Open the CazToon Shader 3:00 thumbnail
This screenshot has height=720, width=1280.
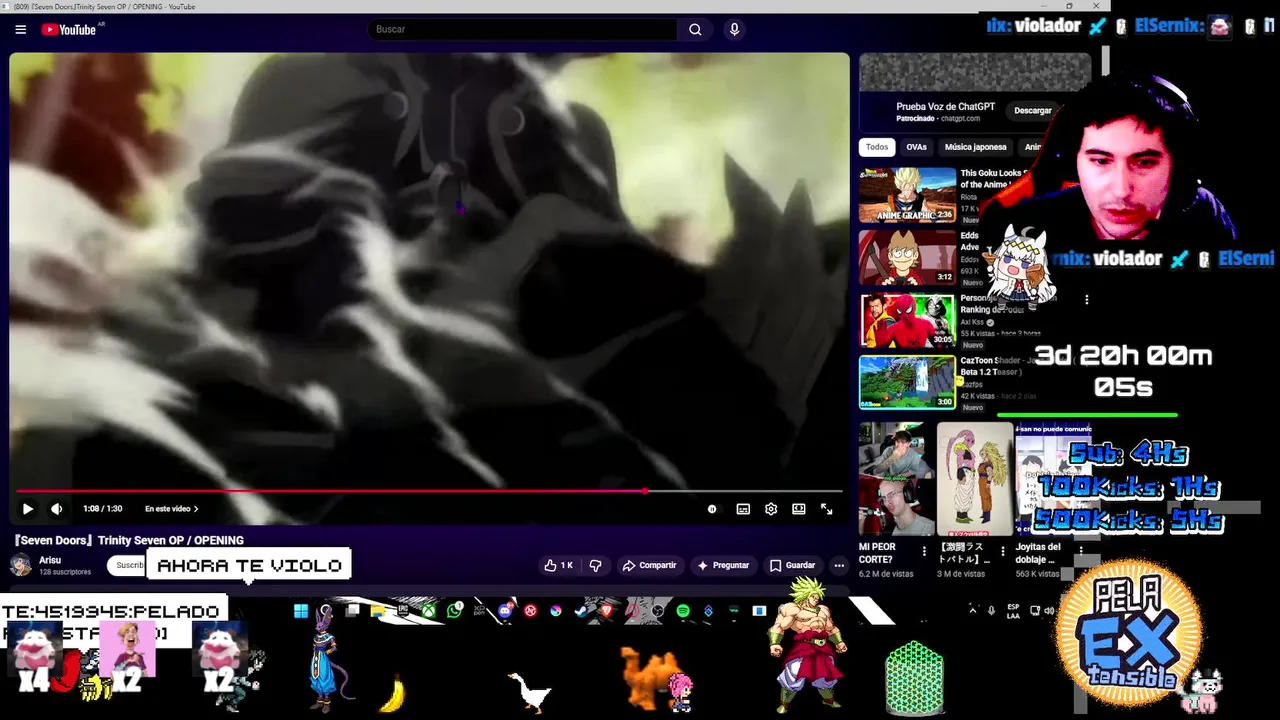[x=907, y=382]
